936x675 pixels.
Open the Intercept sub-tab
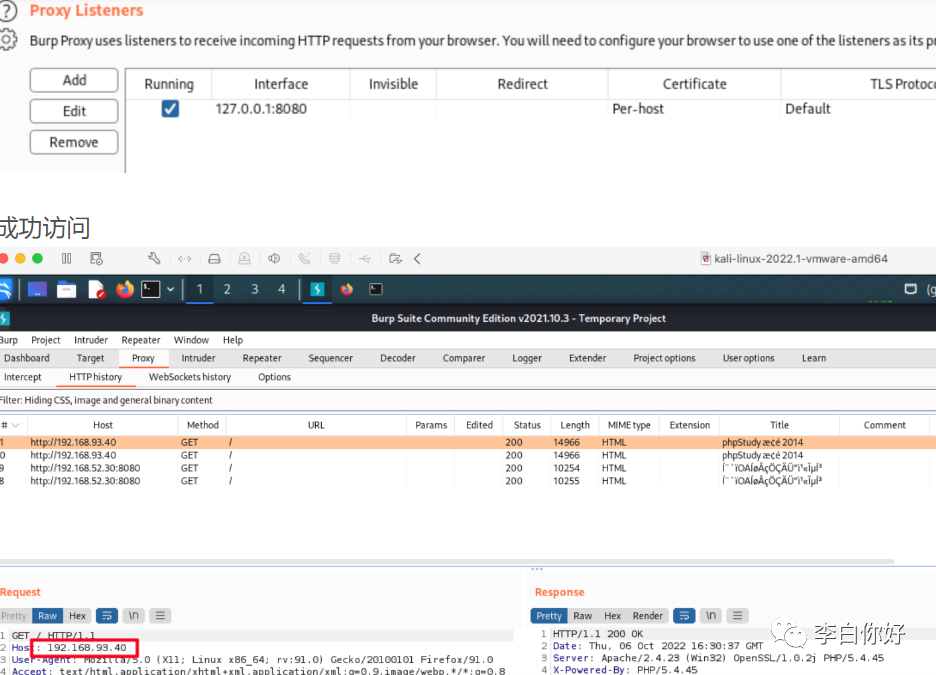(23, 377)
